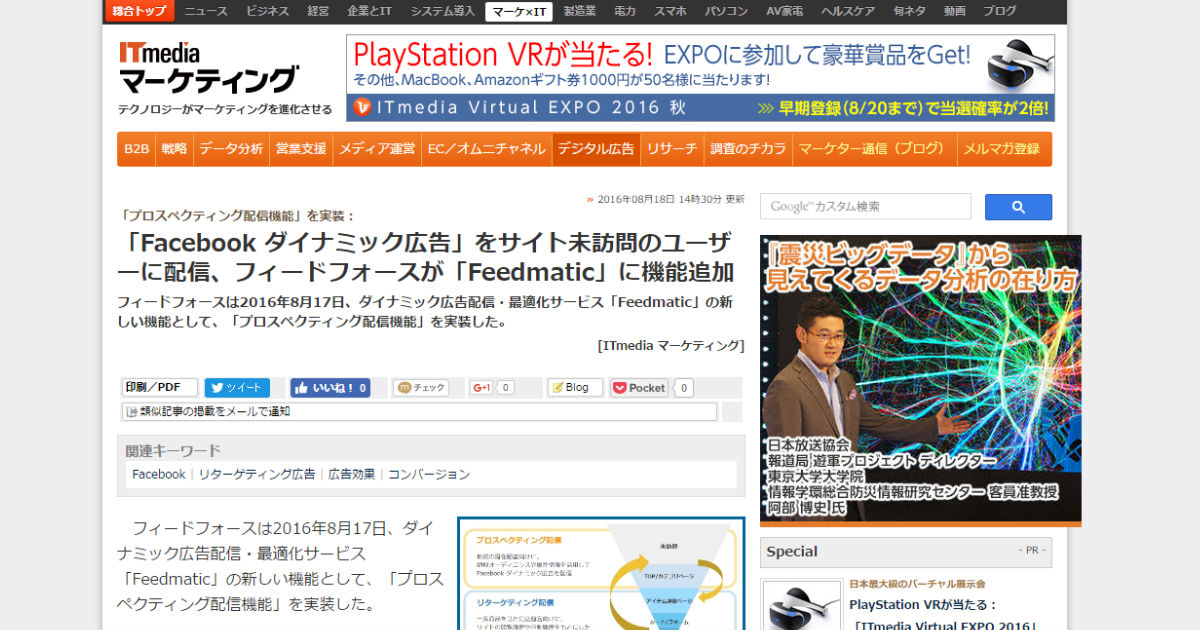
Task: Click the 震災ビッグデータ sidebar ad image
Action: pos(921,380)
